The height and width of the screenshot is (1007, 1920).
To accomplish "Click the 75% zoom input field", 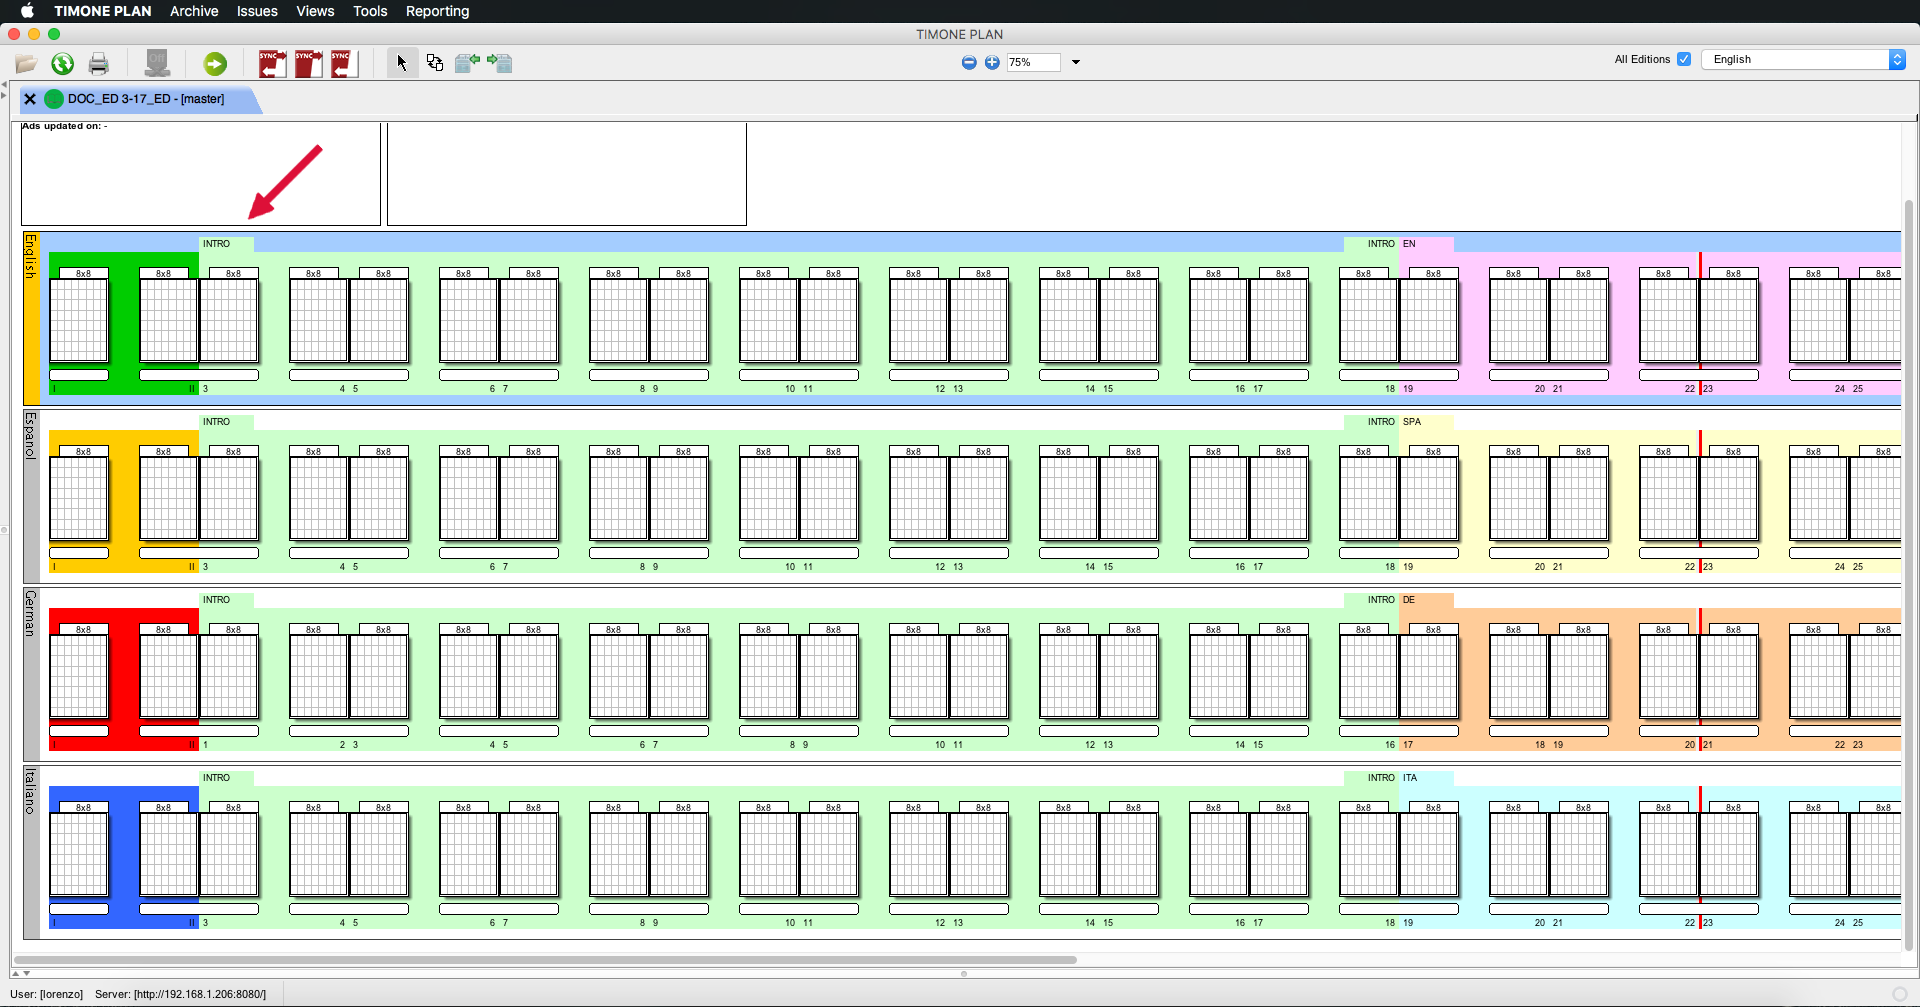I will [1032, 62].
